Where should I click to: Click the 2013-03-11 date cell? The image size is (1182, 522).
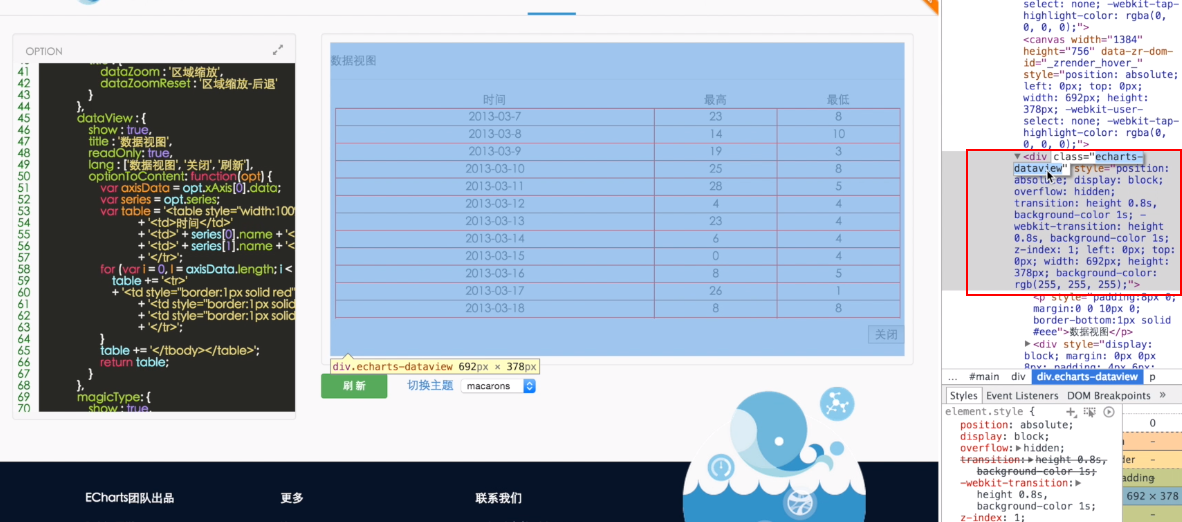click(495, 186)
